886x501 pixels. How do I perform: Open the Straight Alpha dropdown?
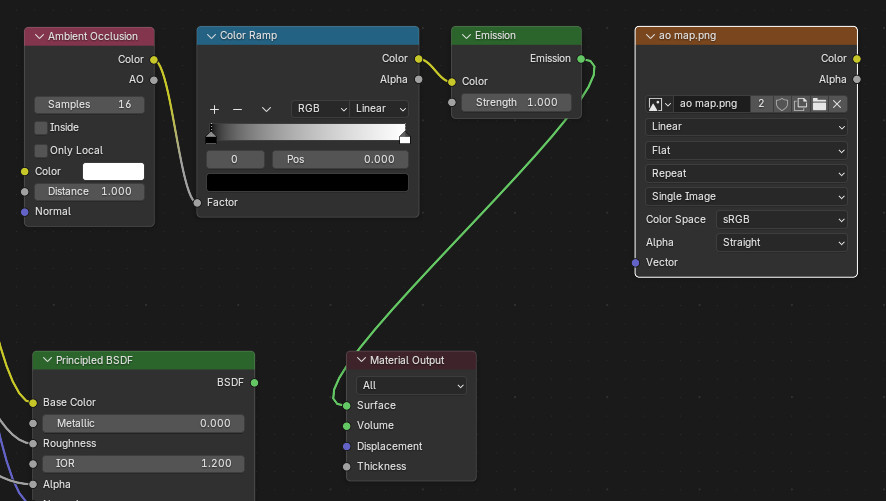coord(781,242)
